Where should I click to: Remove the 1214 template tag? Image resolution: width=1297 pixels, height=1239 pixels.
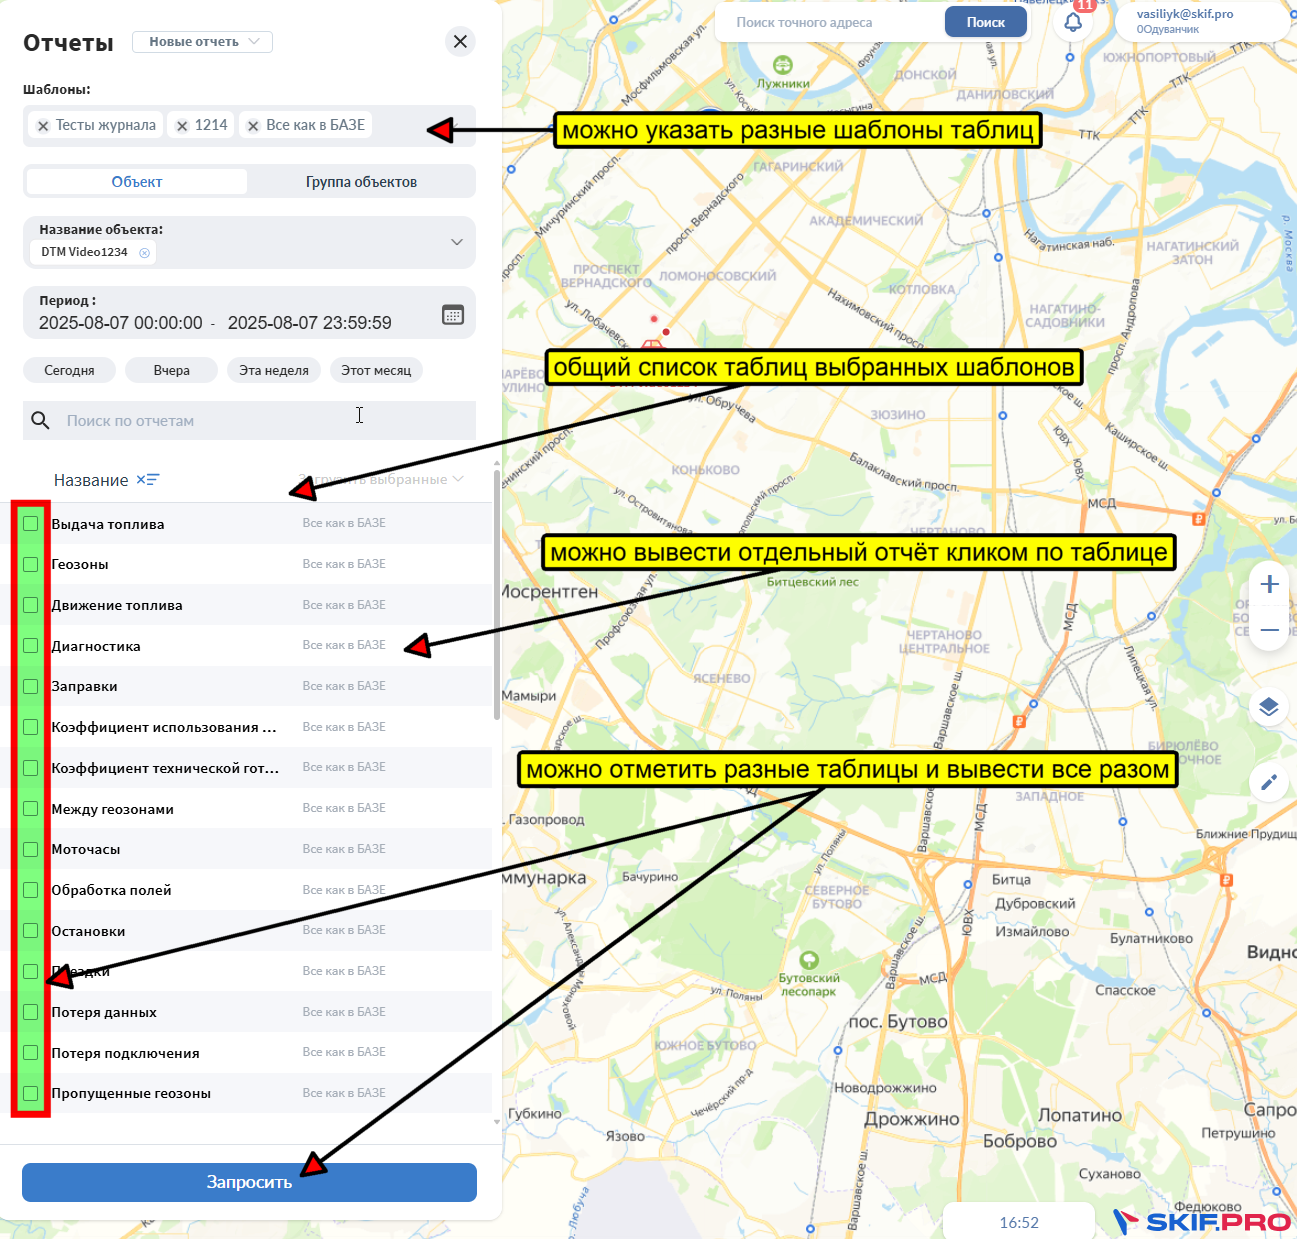(182, 126)
